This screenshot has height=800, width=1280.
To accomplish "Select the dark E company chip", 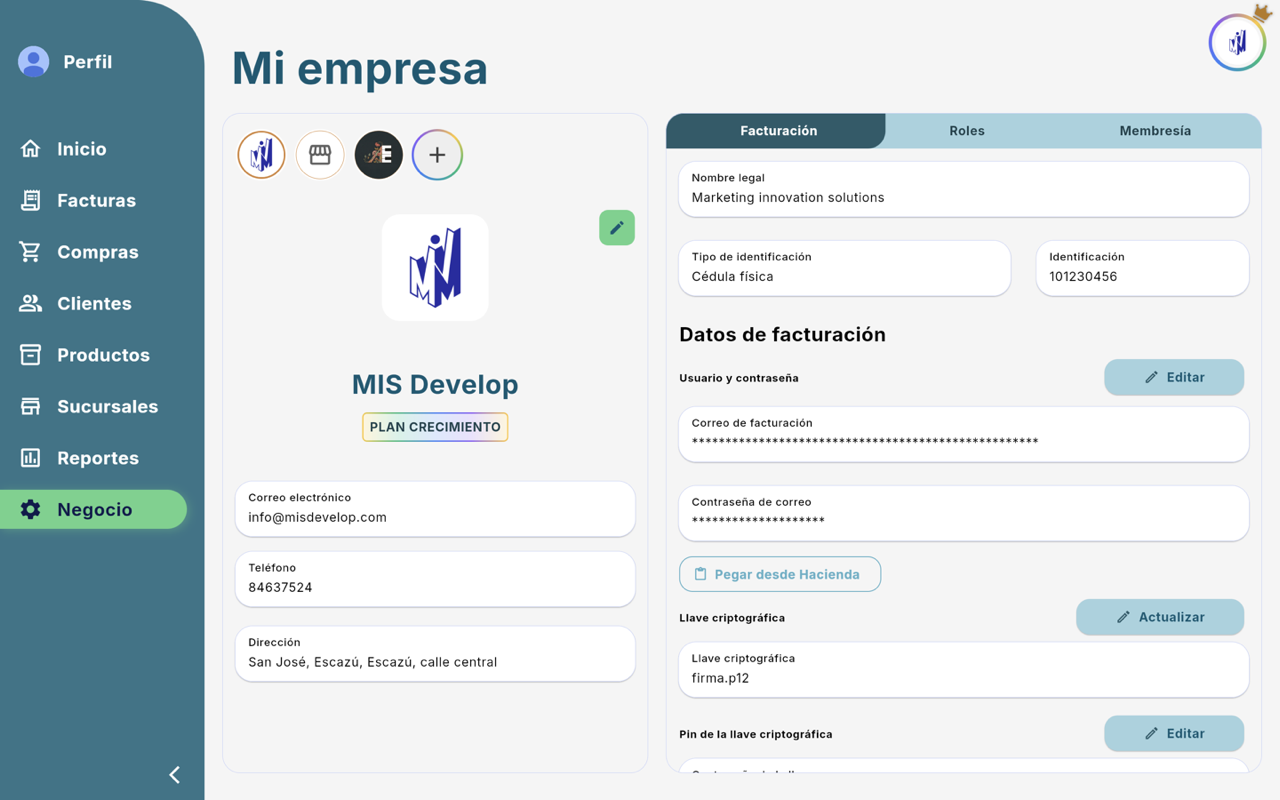I will [x=379, y=155].
